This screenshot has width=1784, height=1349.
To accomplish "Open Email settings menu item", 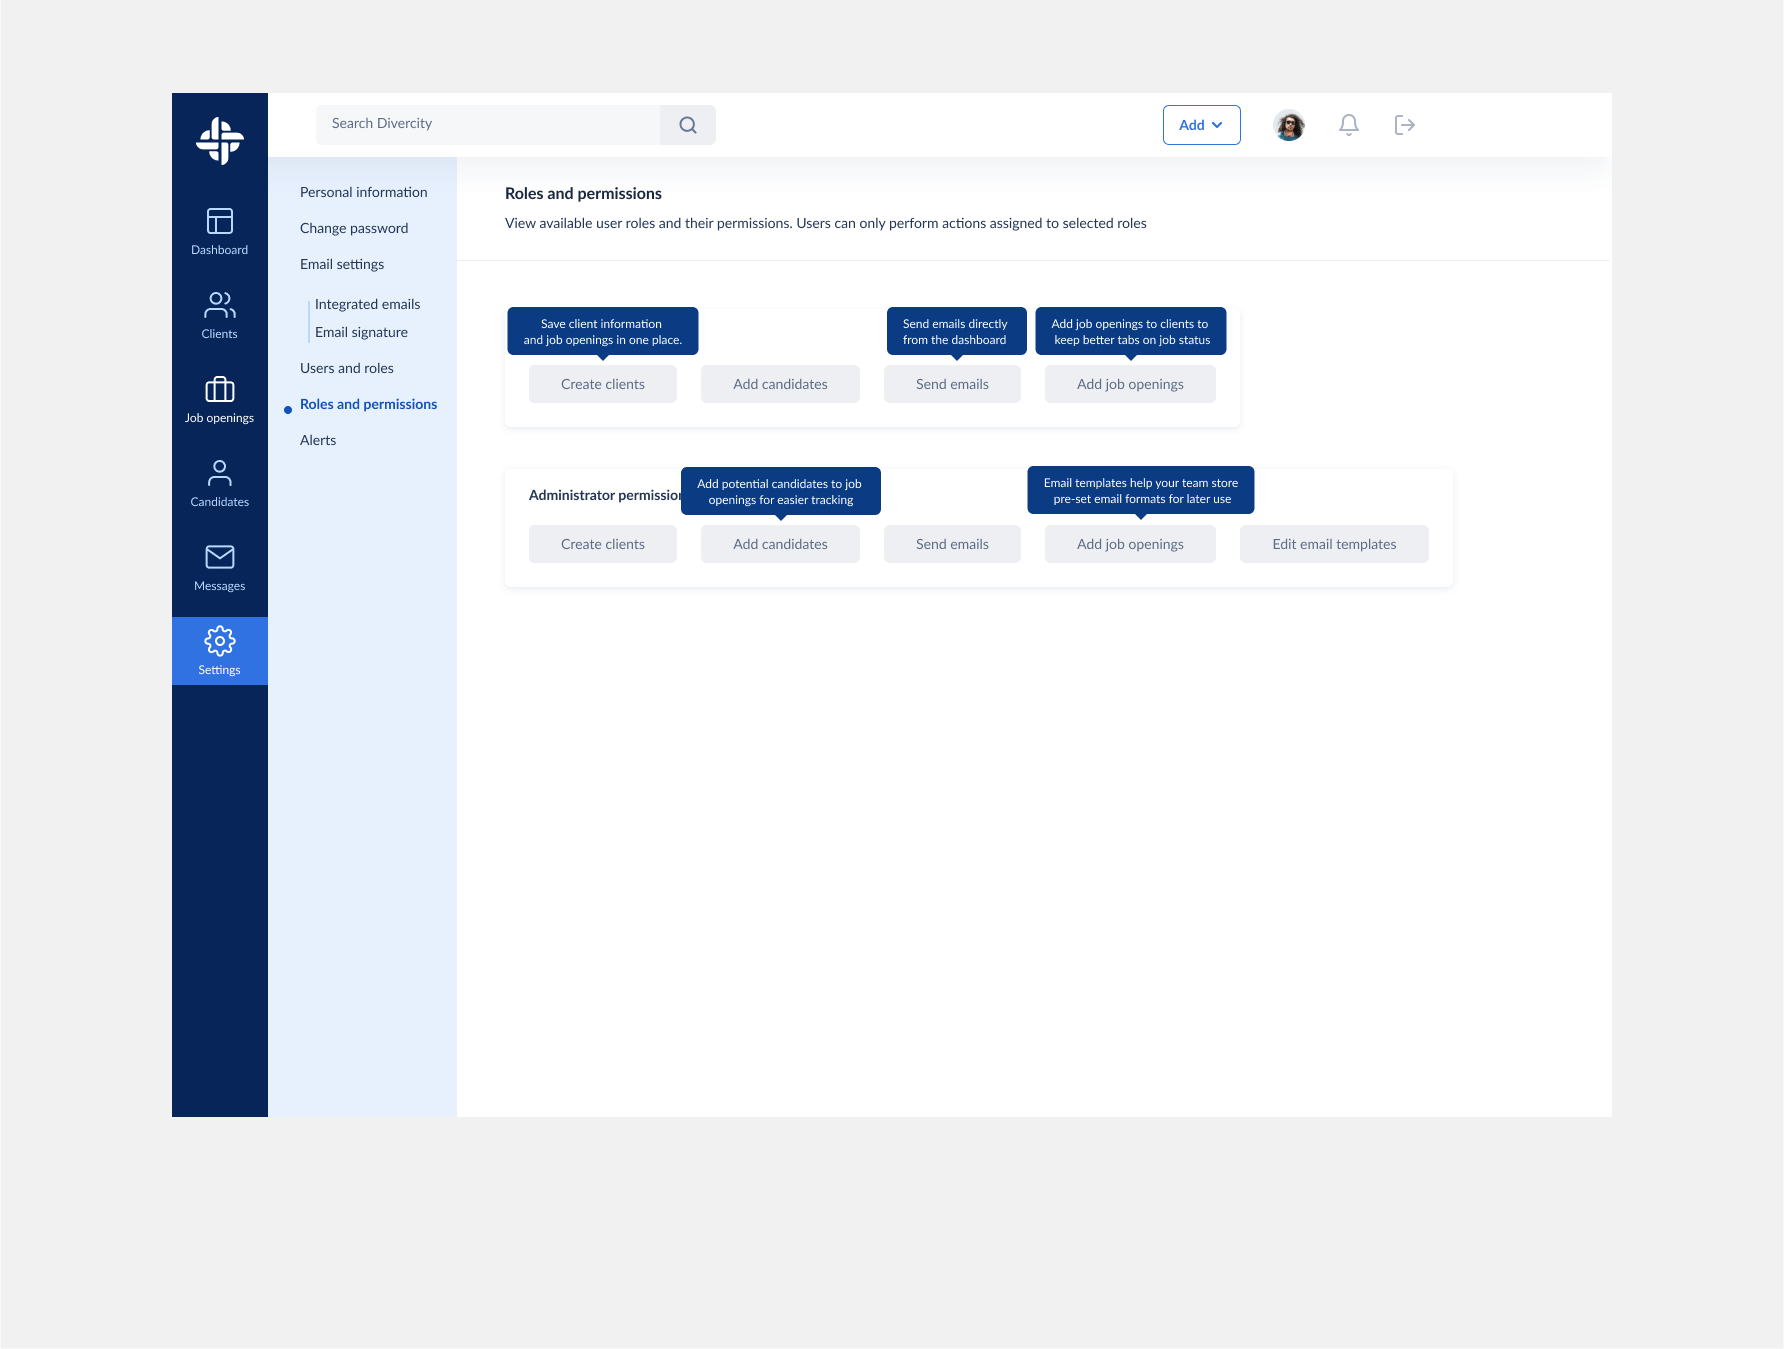I will click(x=342, y=264).
